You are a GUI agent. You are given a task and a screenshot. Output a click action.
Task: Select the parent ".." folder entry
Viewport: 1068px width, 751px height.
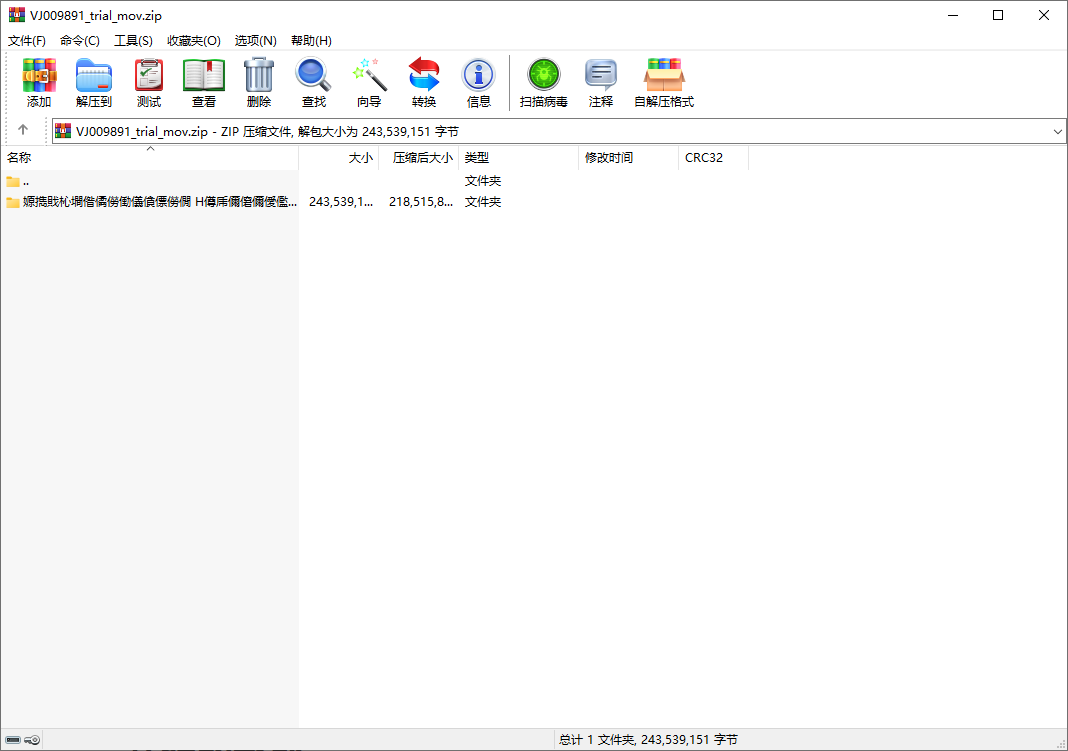tap(26, 181)
